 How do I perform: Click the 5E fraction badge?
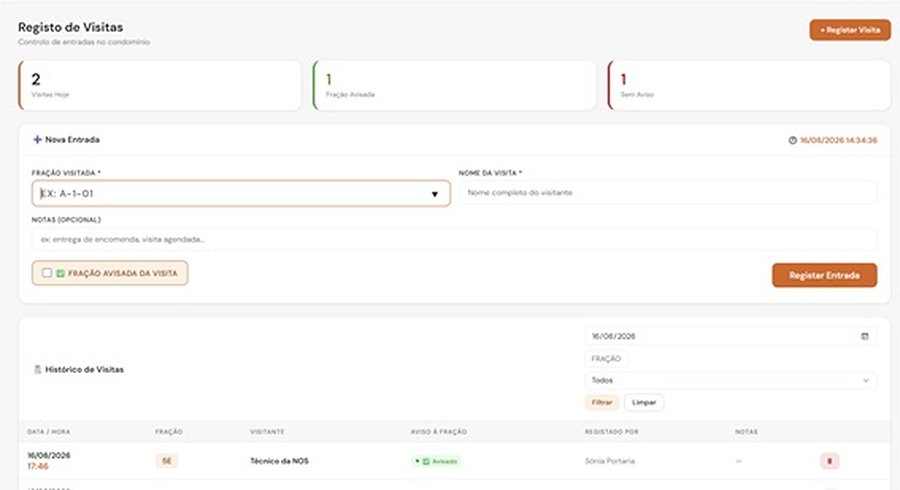point(166,461)
